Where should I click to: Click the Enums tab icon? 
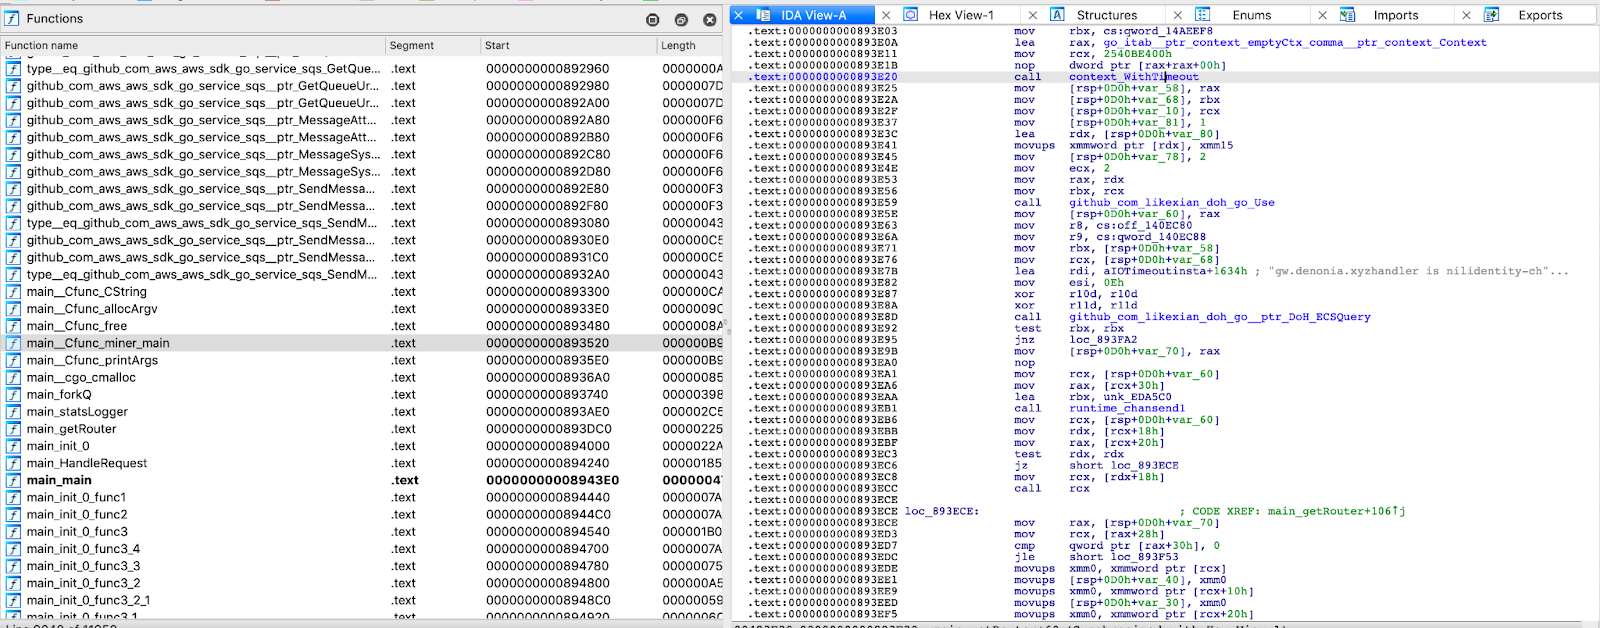pos(1203,15)
